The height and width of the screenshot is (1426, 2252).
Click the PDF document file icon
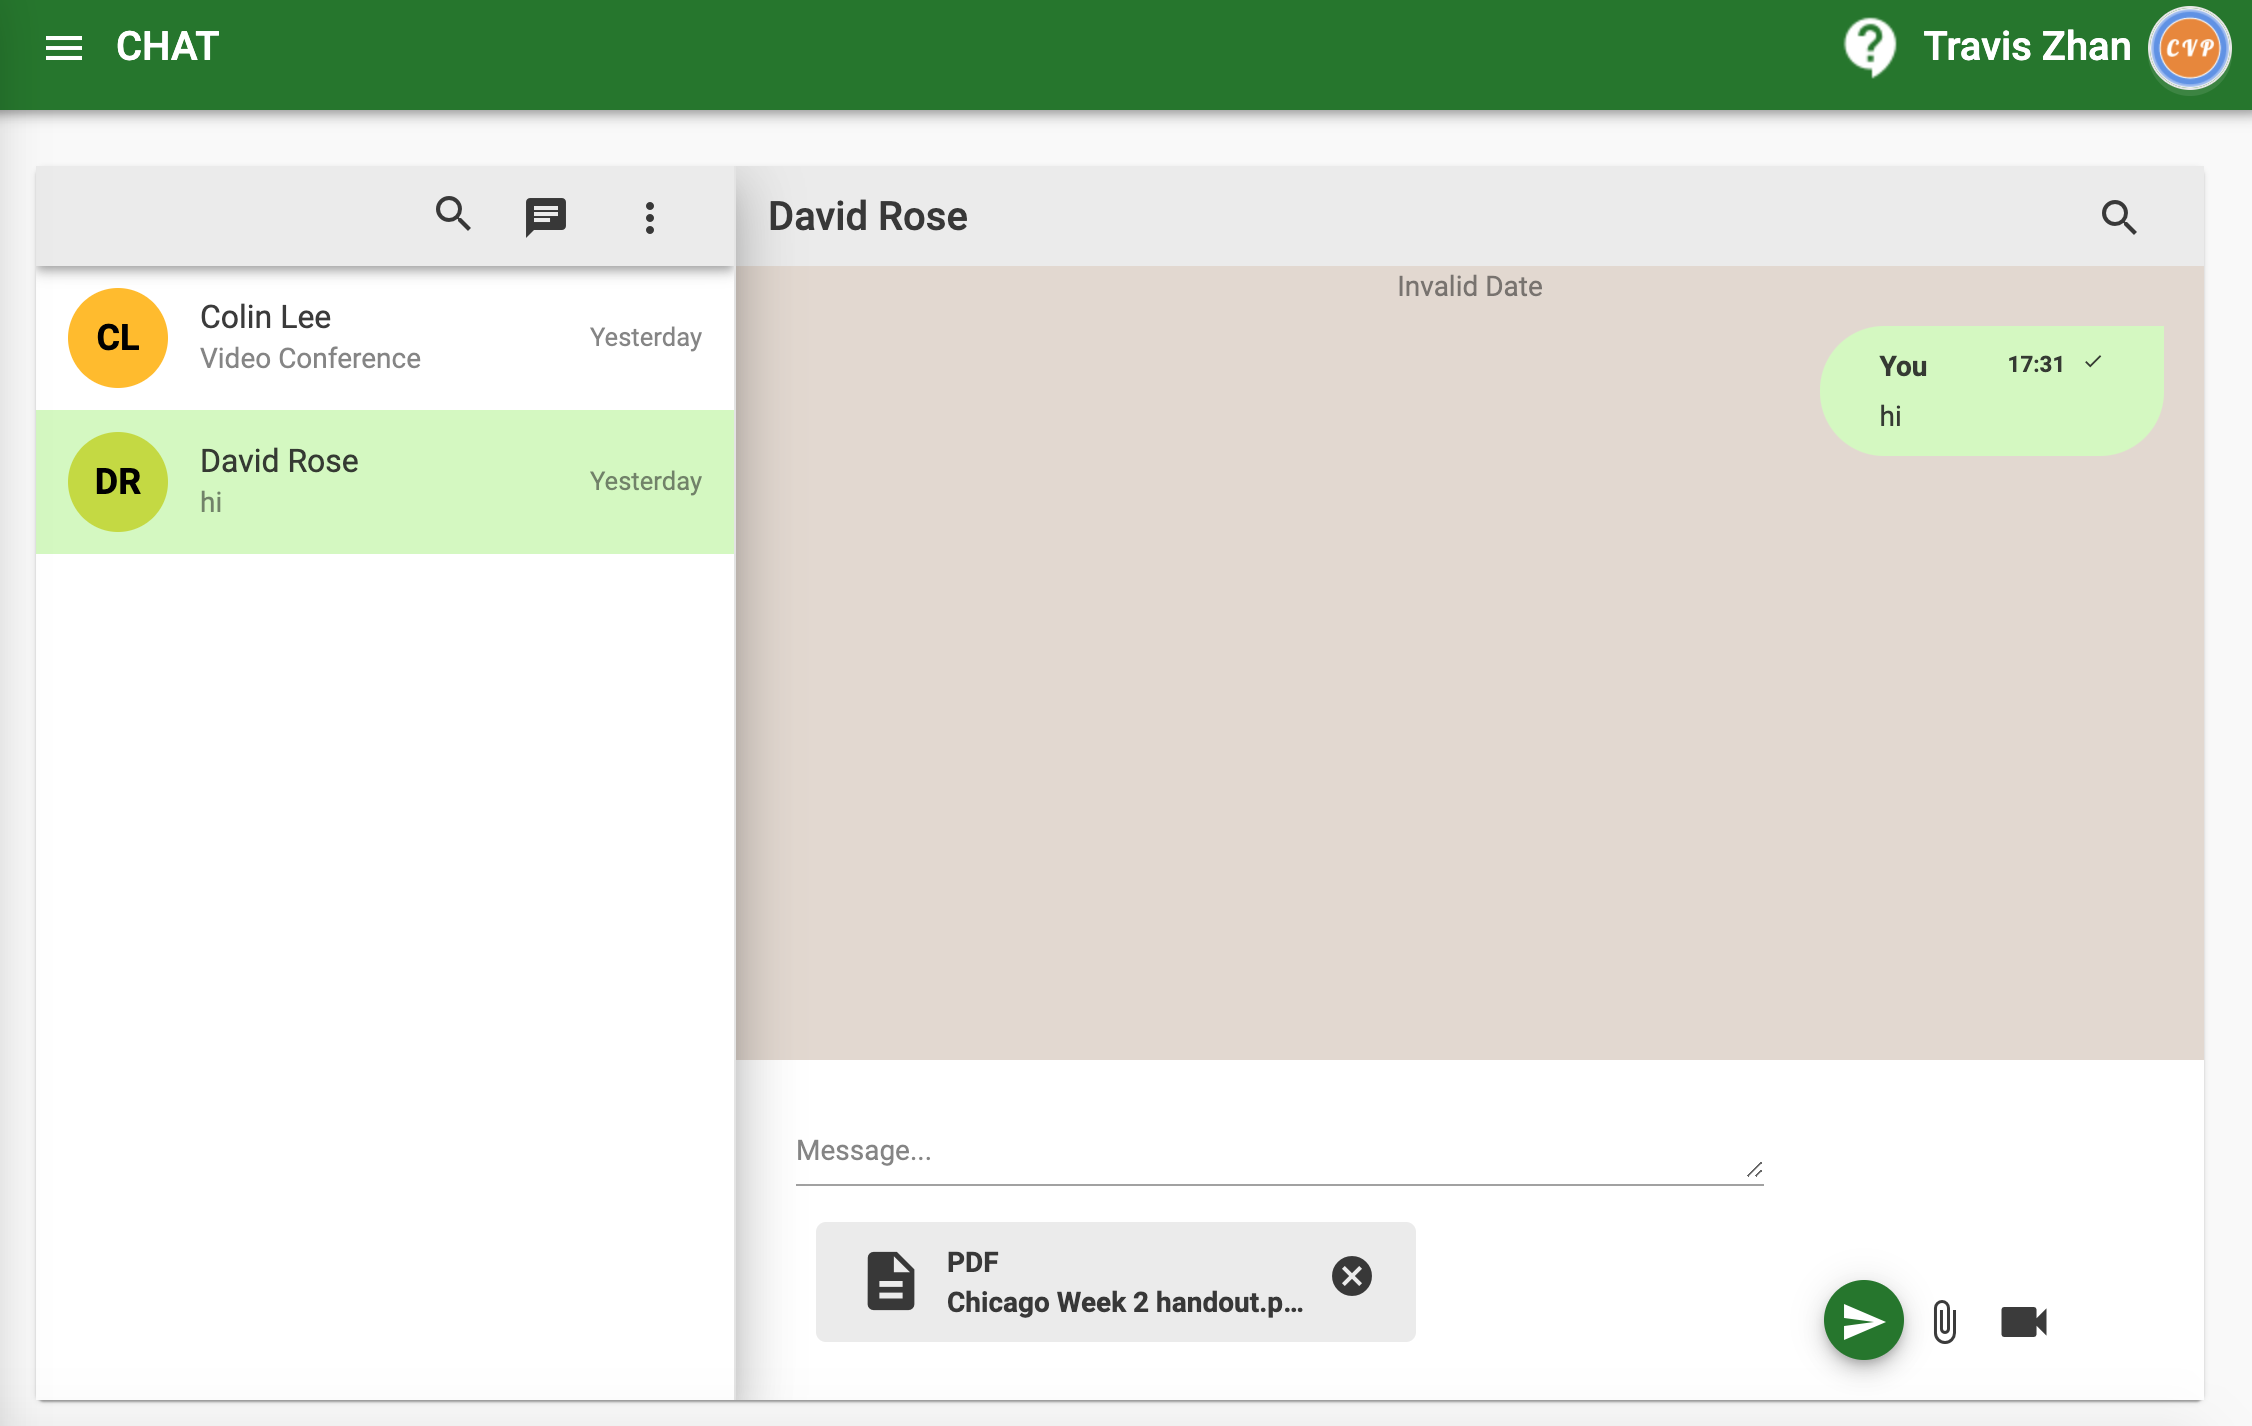coord(890,1281)
